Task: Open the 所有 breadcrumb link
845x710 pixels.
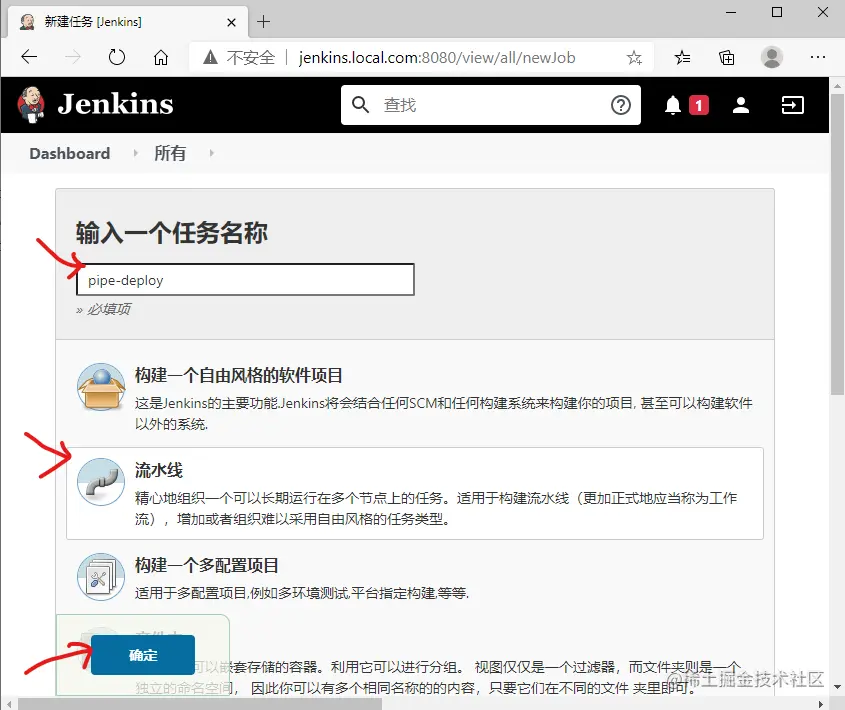Action: pos(170,154)
